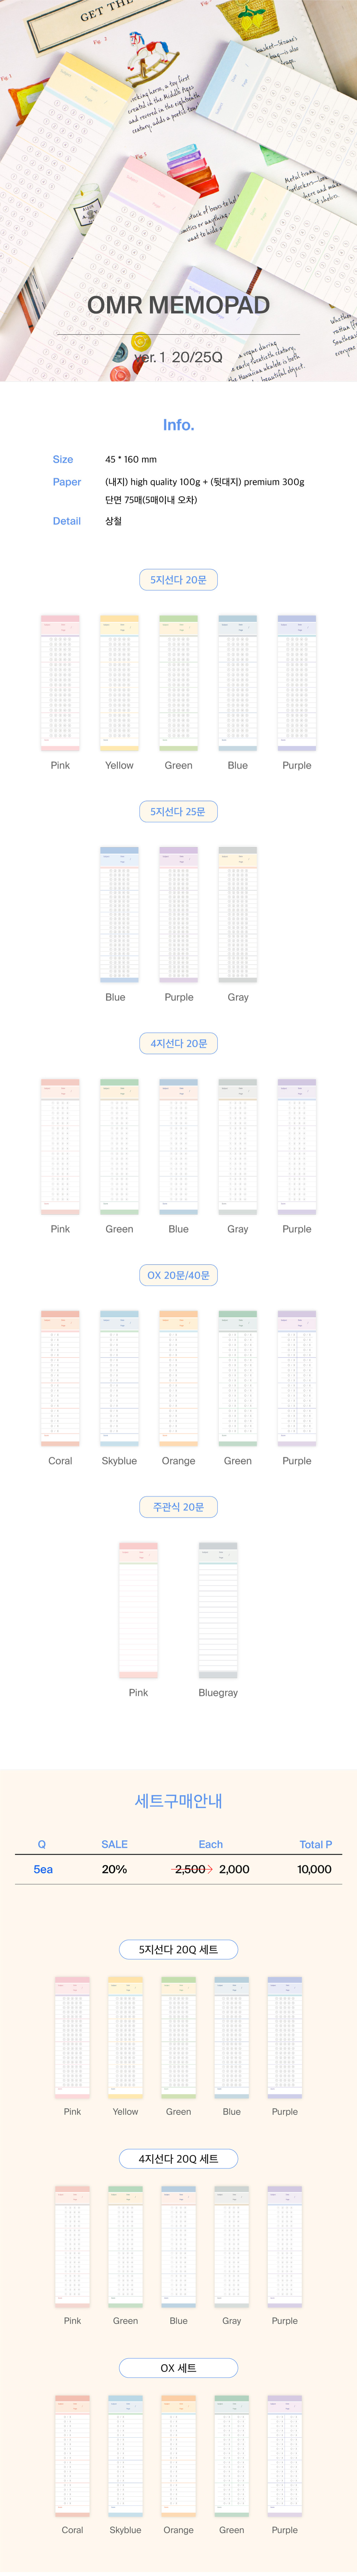Click the 4지선다 20Q 세트 label
Image resolution: width=357 pixels, height=2576 pixels.
point(178,2159)
